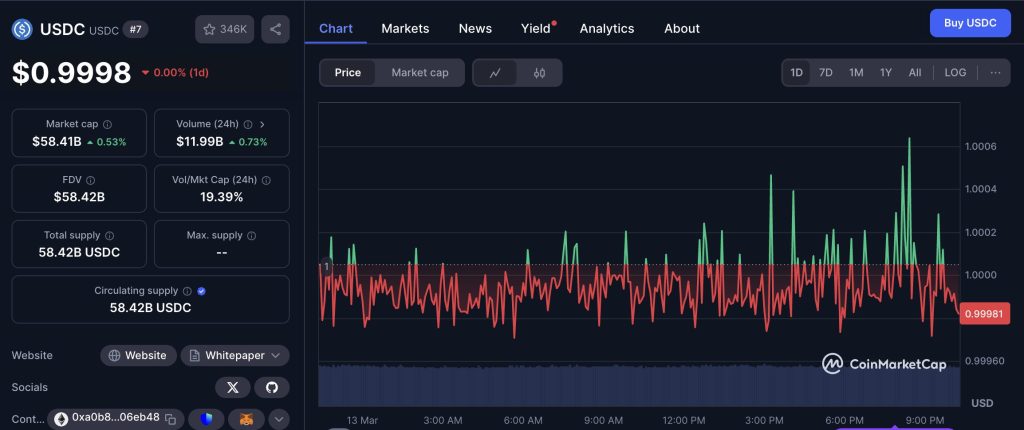Copy the contract address 0xa0b8...06eb48
This screenshot has width=1024, height=430.
click(x=170, y=418)
